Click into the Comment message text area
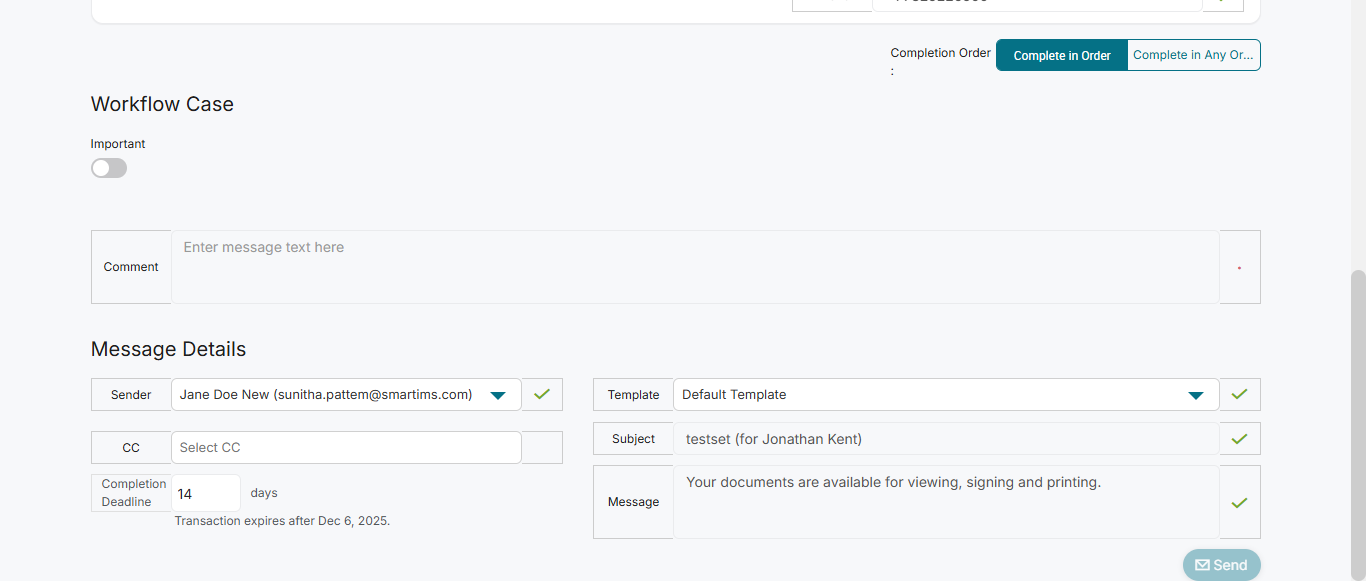 pyautogui.click(x=695, y=267)
